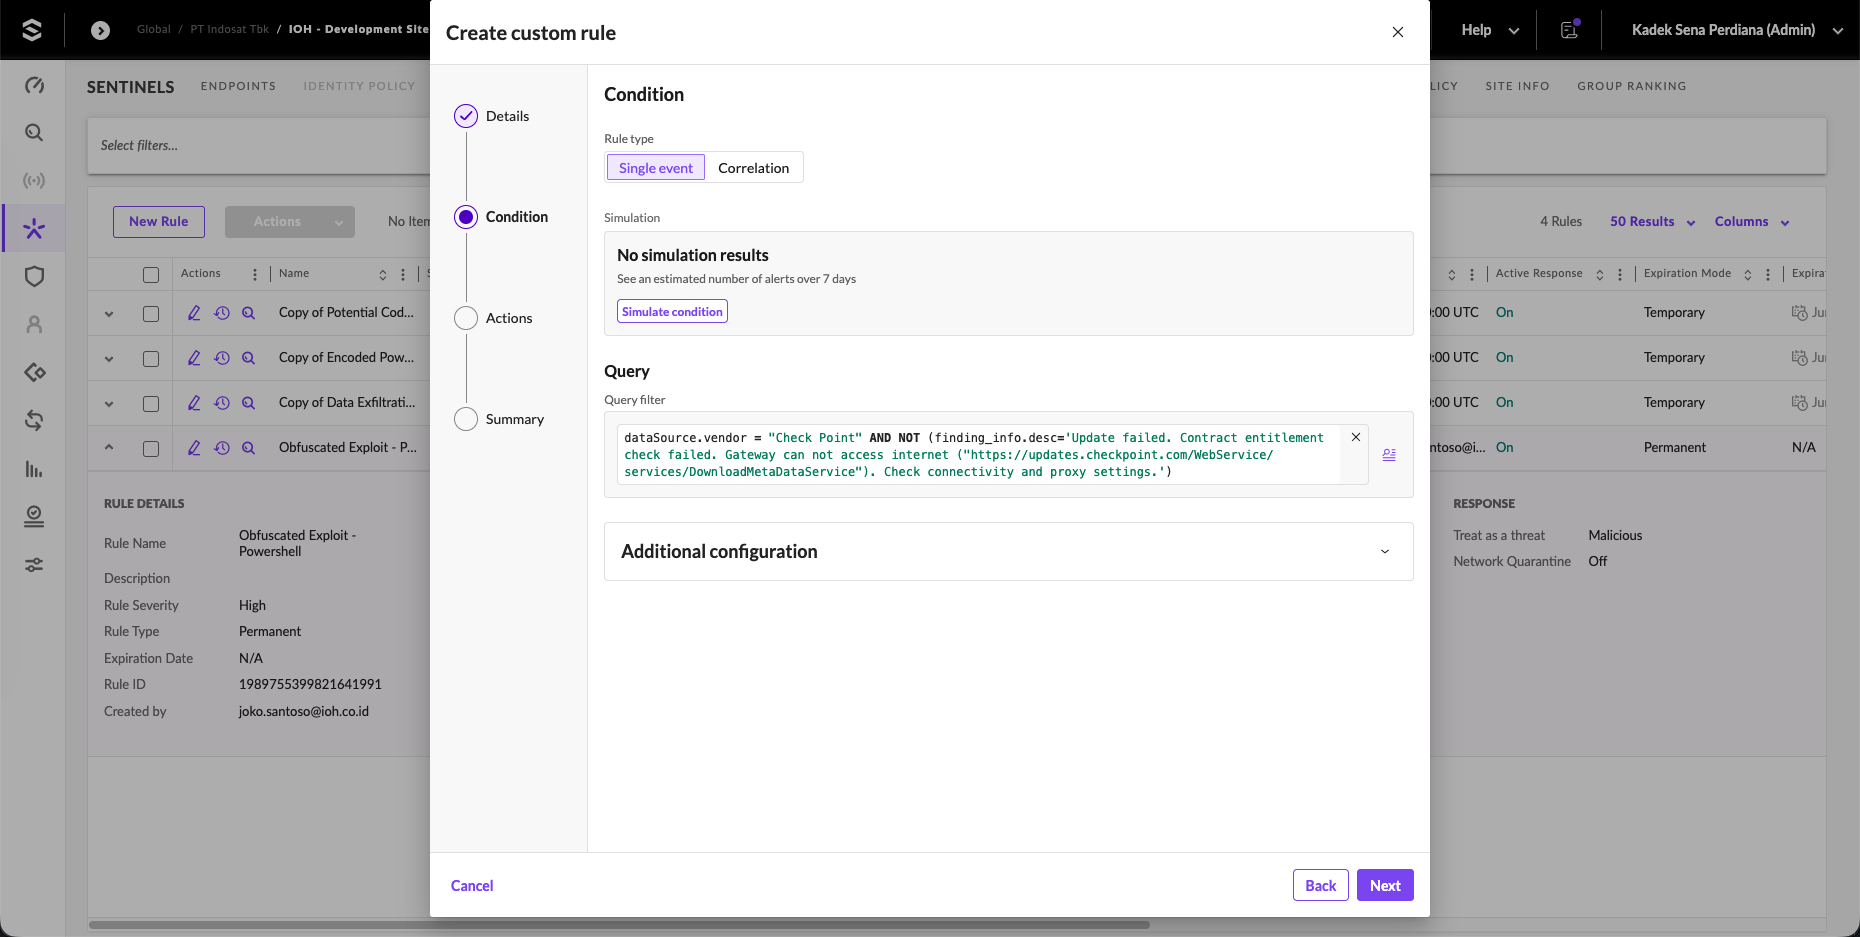Check the Copy of Encoded Pow... row
This screenshot has height=937, width=1860.
pyautogui.click(x=151, y=359)
